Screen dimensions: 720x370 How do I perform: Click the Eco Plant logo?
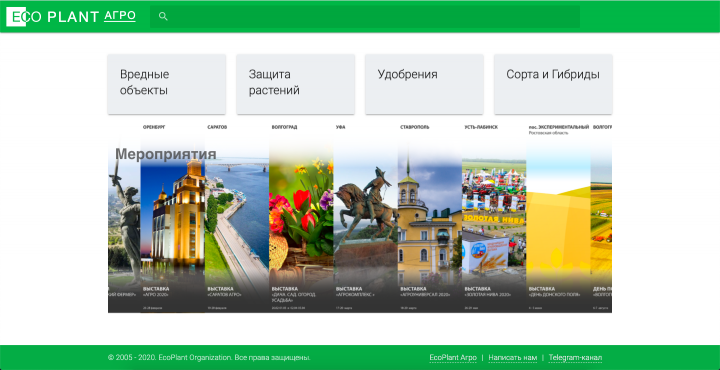pos(53,17)
